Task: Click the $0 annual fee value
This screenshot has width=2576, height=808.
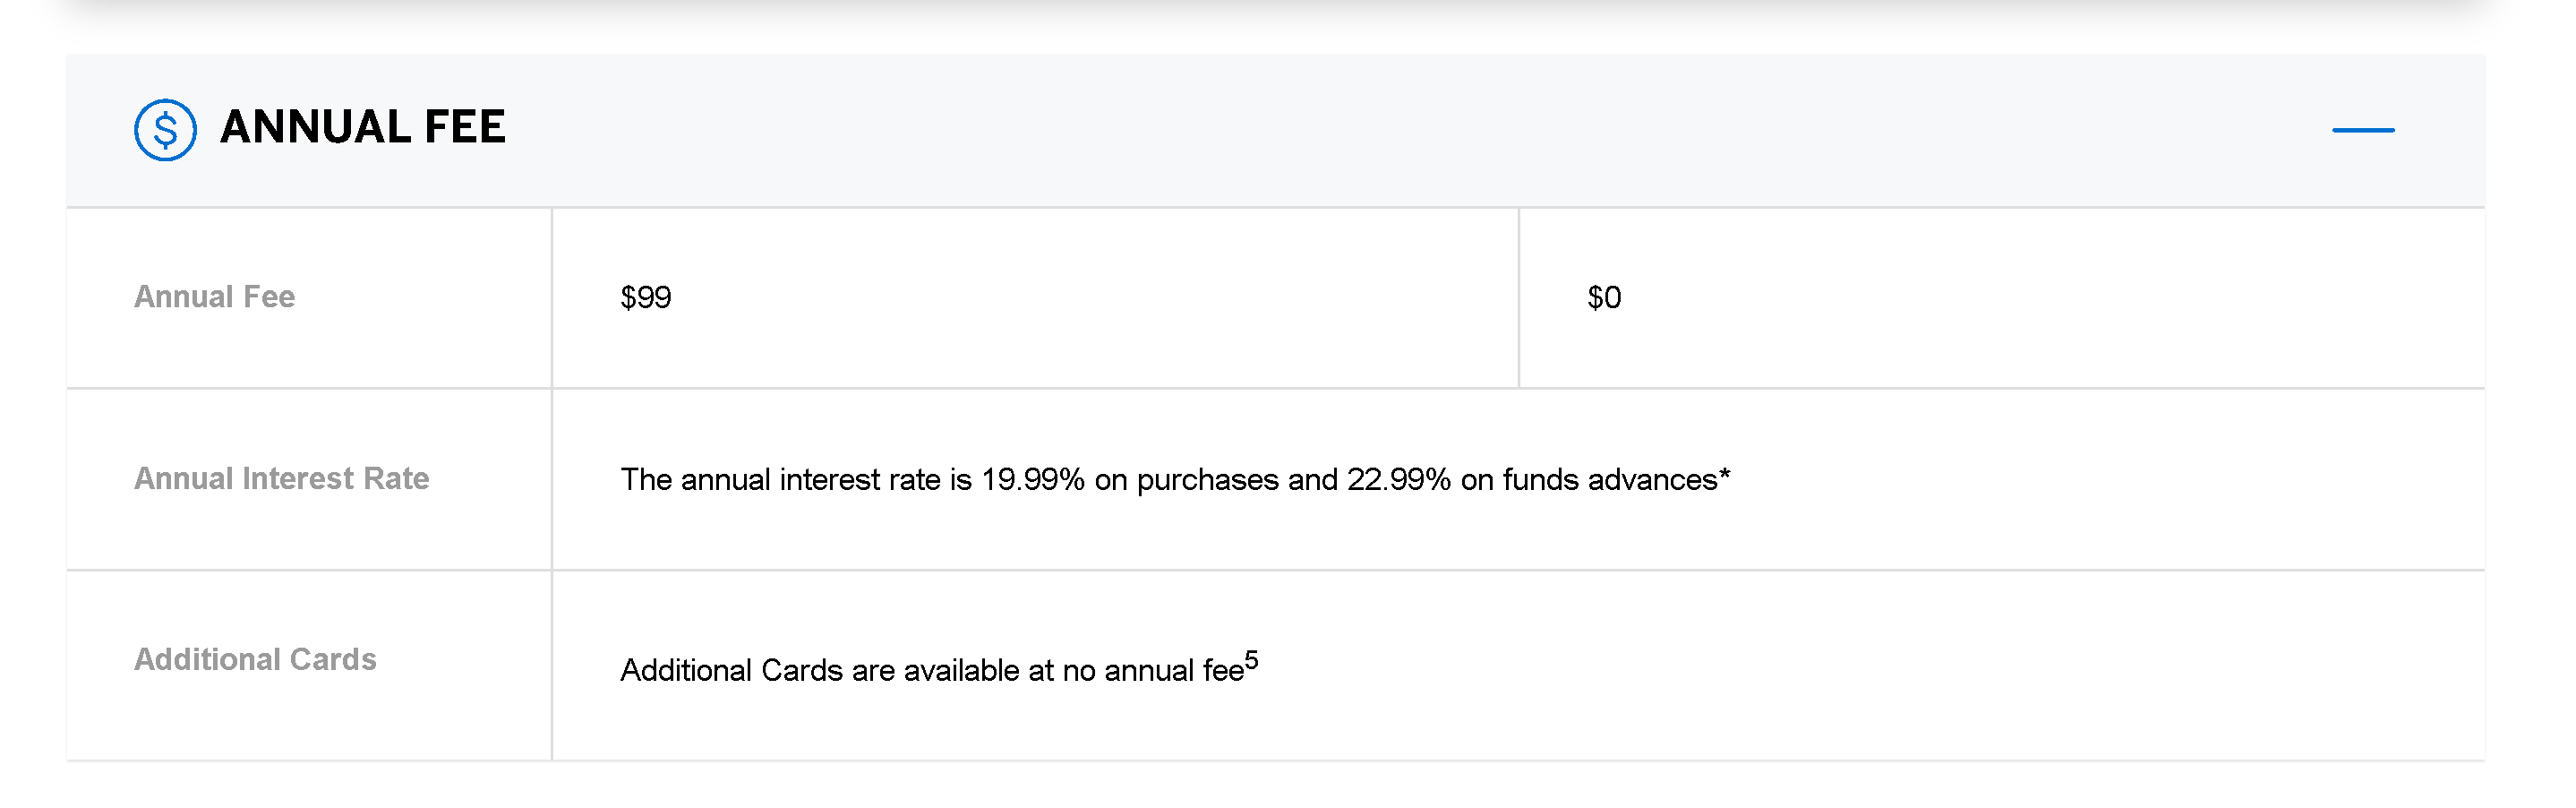Action: point(1603,298)
